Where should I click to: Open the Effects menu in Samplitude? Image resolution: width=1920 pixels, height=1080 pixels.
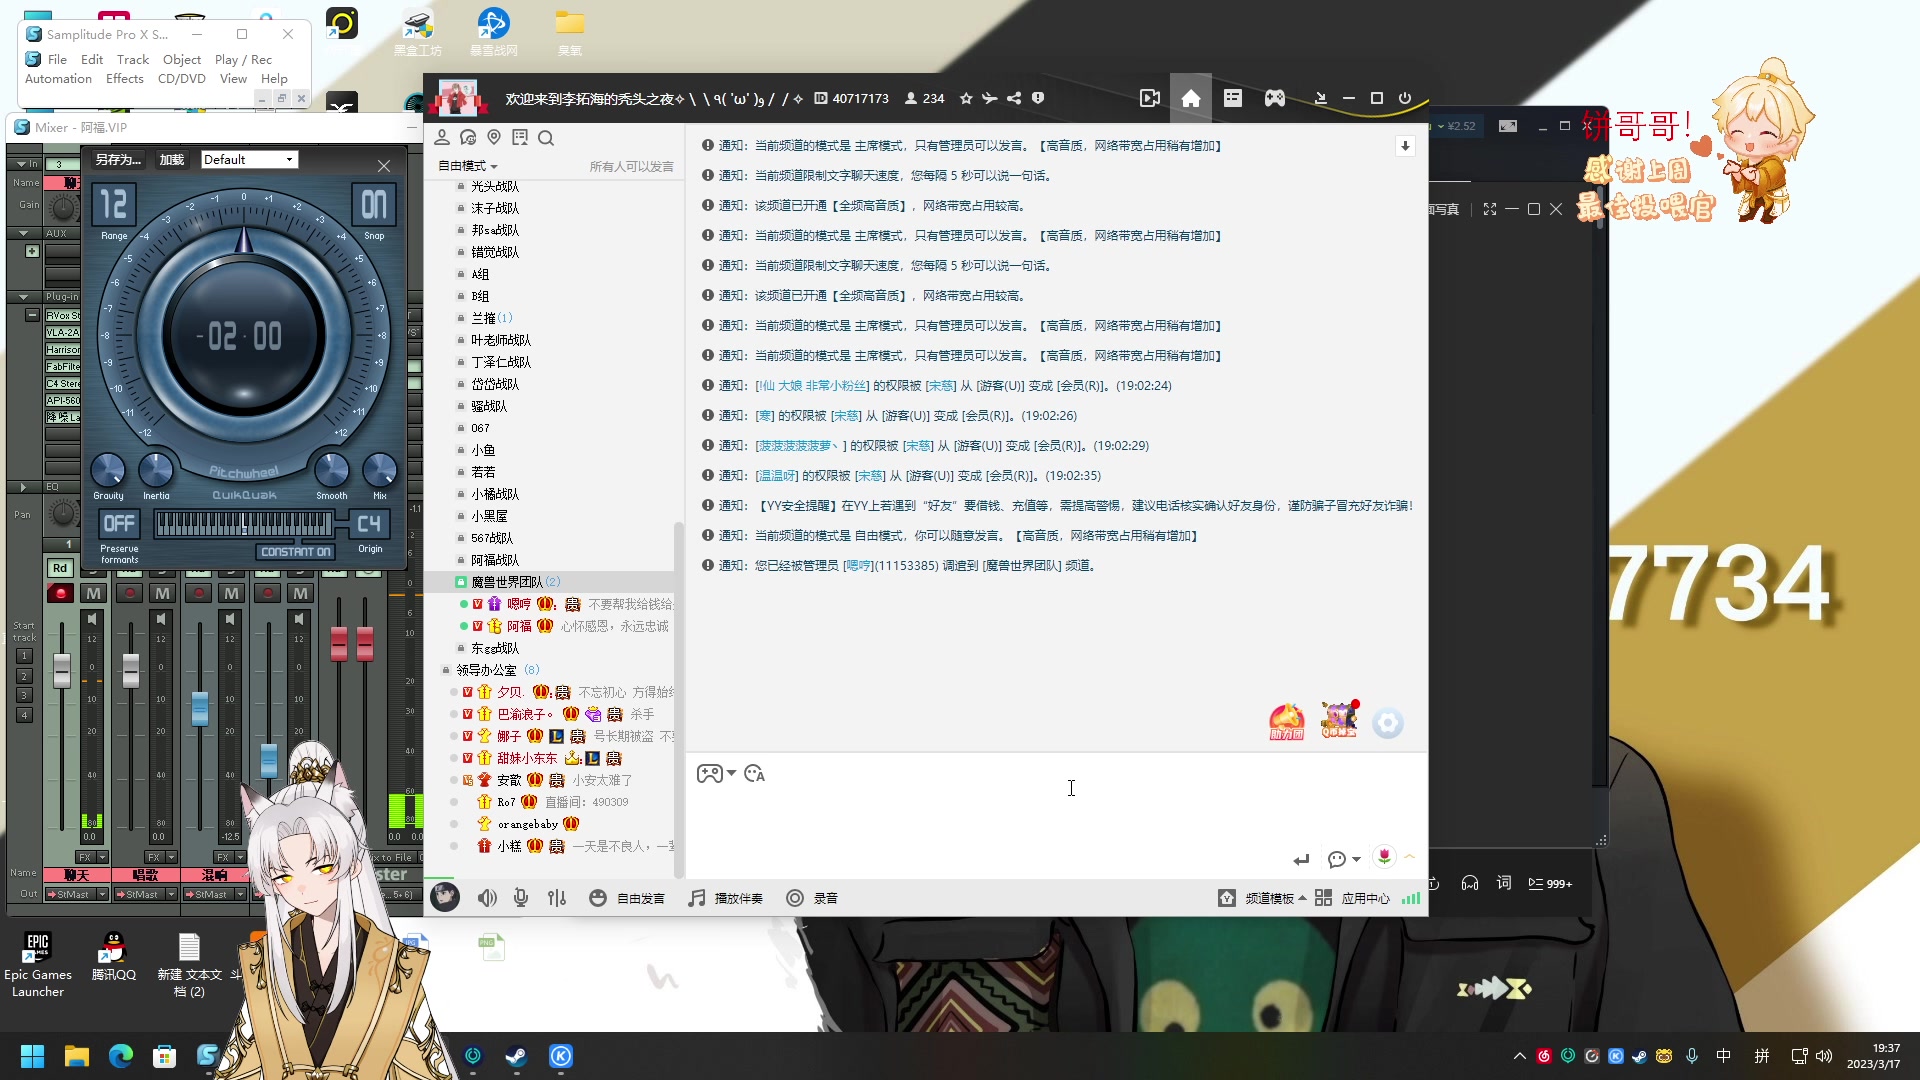pos(125,79)
